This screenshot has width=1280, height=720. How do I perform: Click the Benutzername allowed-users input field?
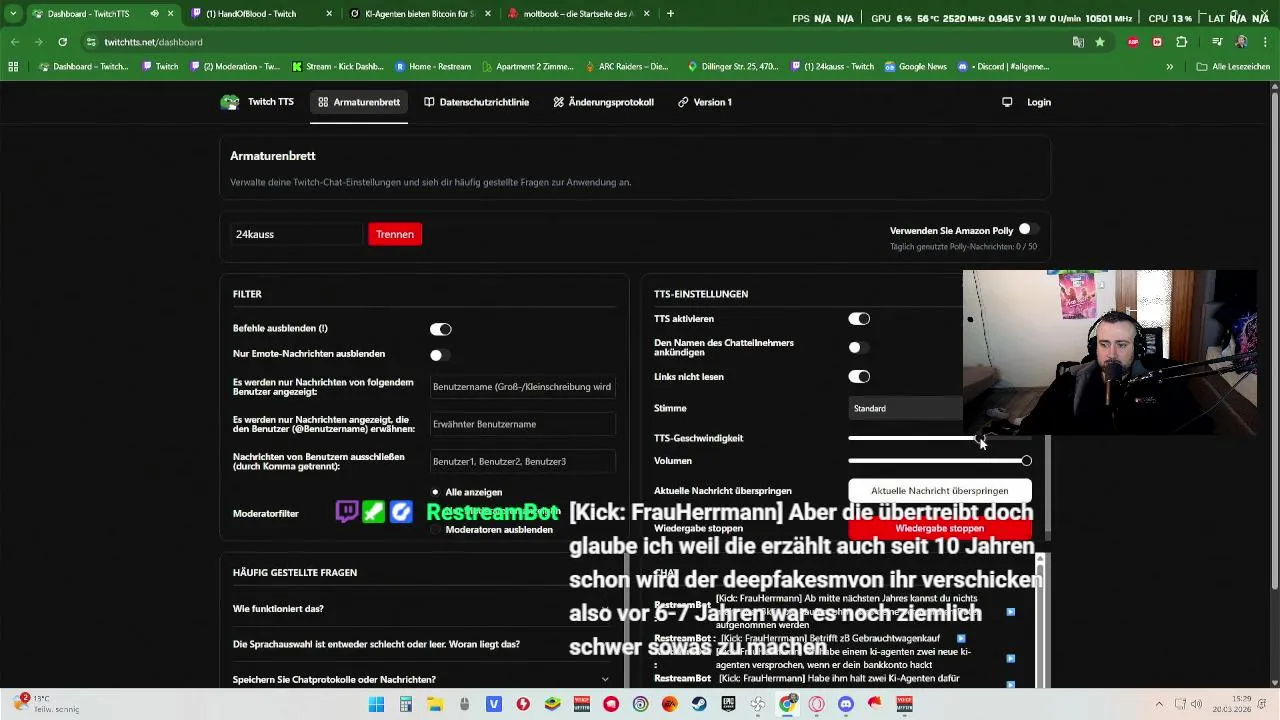pos(521,386)
